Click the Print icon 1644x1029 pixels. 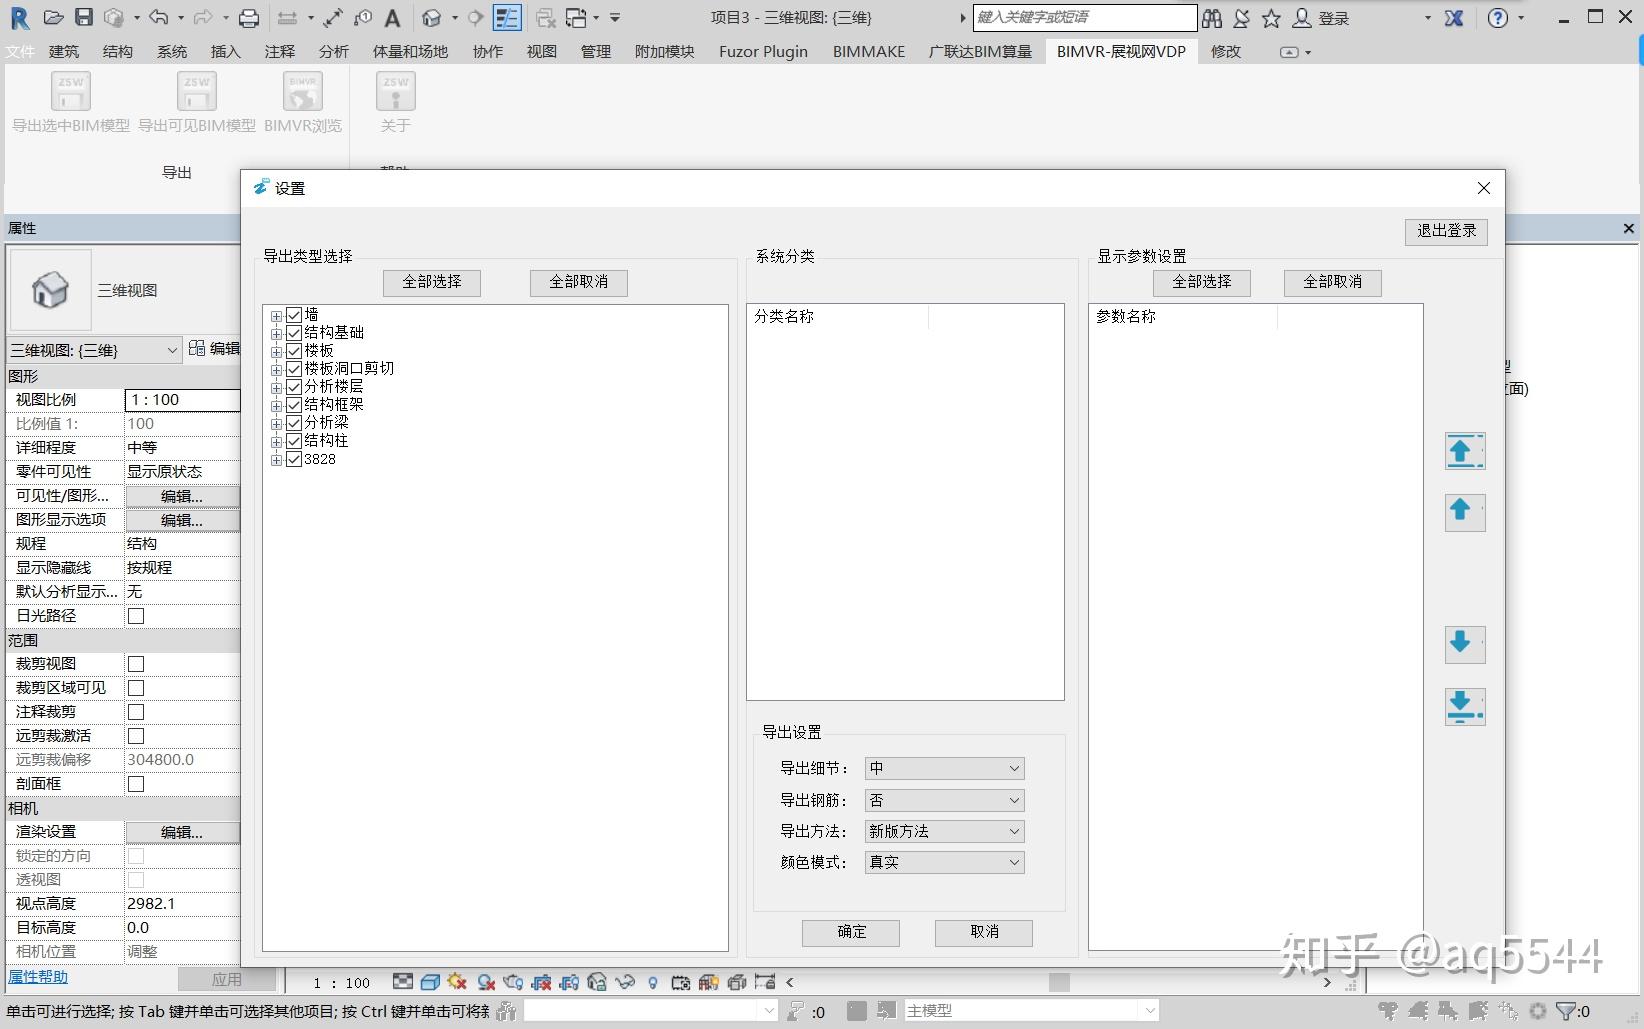(249, 17)
